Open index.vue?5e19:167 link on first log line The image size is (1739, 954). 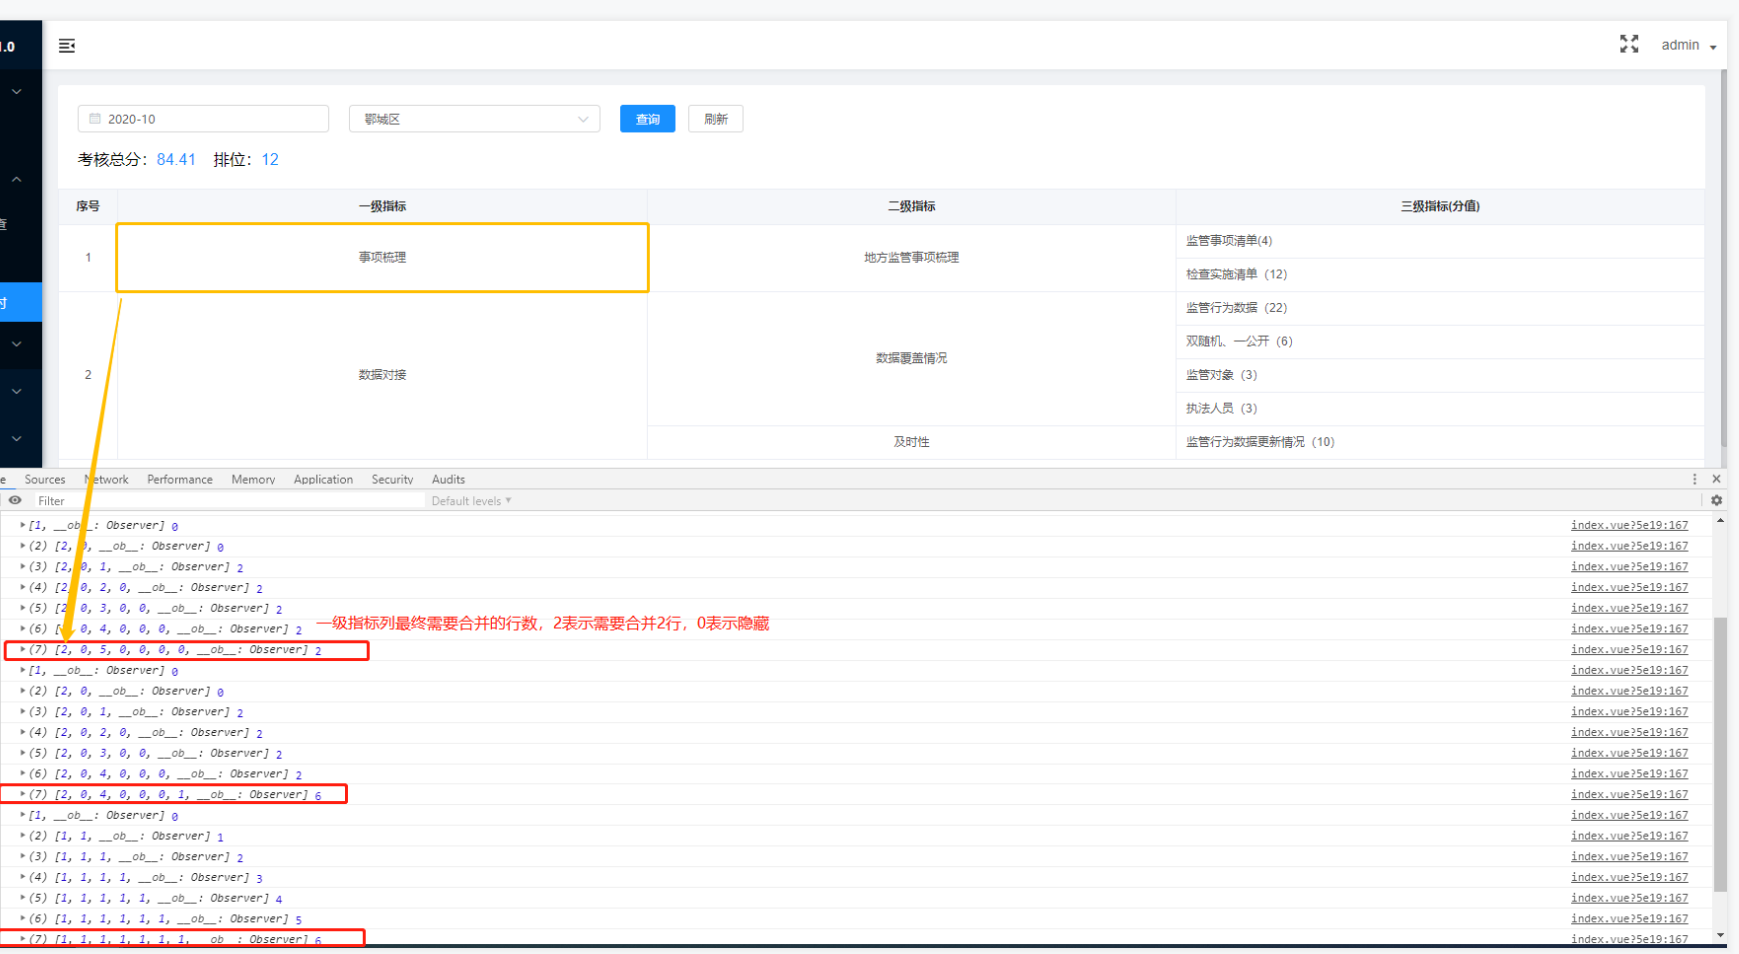click(x=1629, y=525)
